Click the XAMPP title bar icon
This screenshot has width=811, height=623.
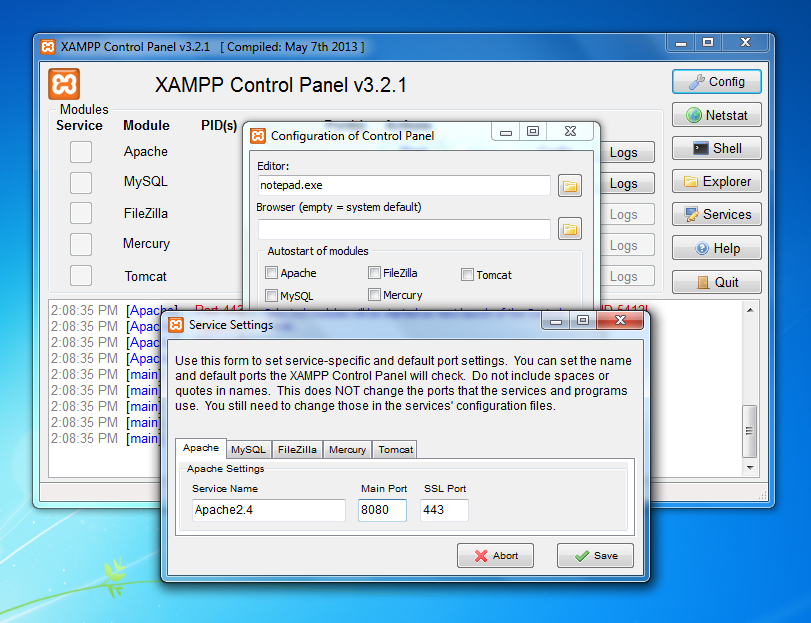click(48, 47)
